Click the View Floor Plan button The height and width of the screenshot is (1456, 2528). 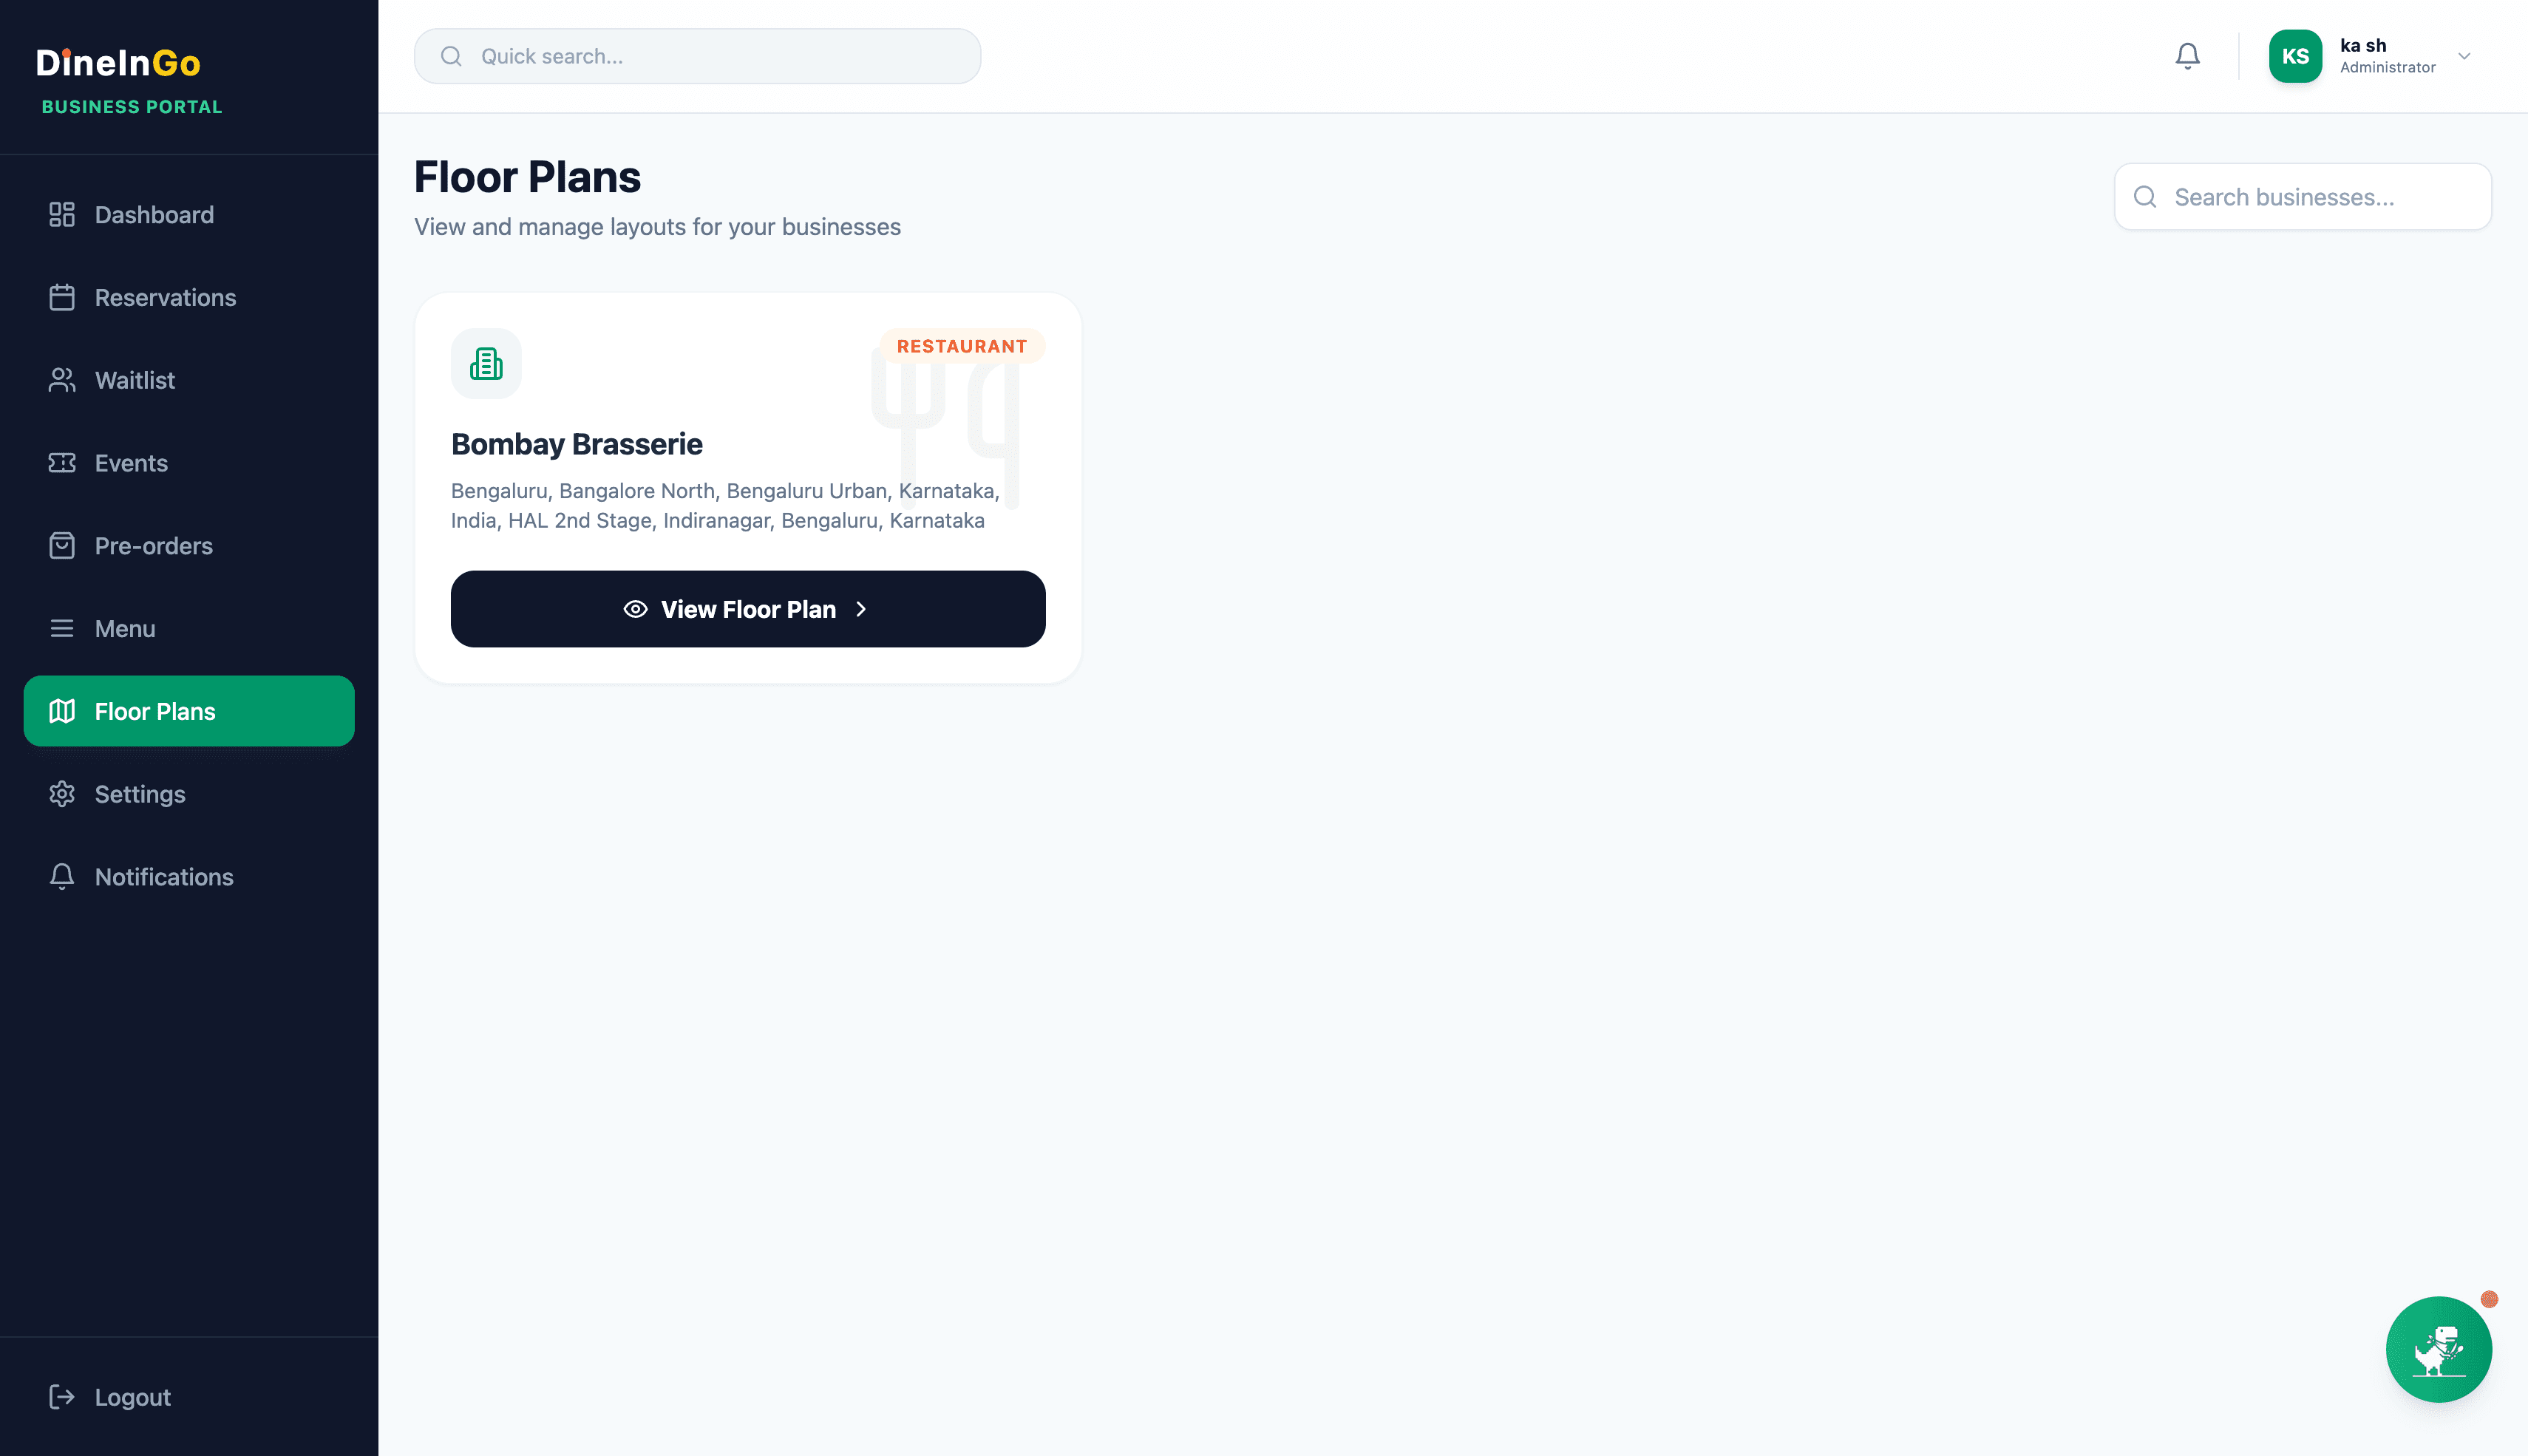tap(748, 609)
